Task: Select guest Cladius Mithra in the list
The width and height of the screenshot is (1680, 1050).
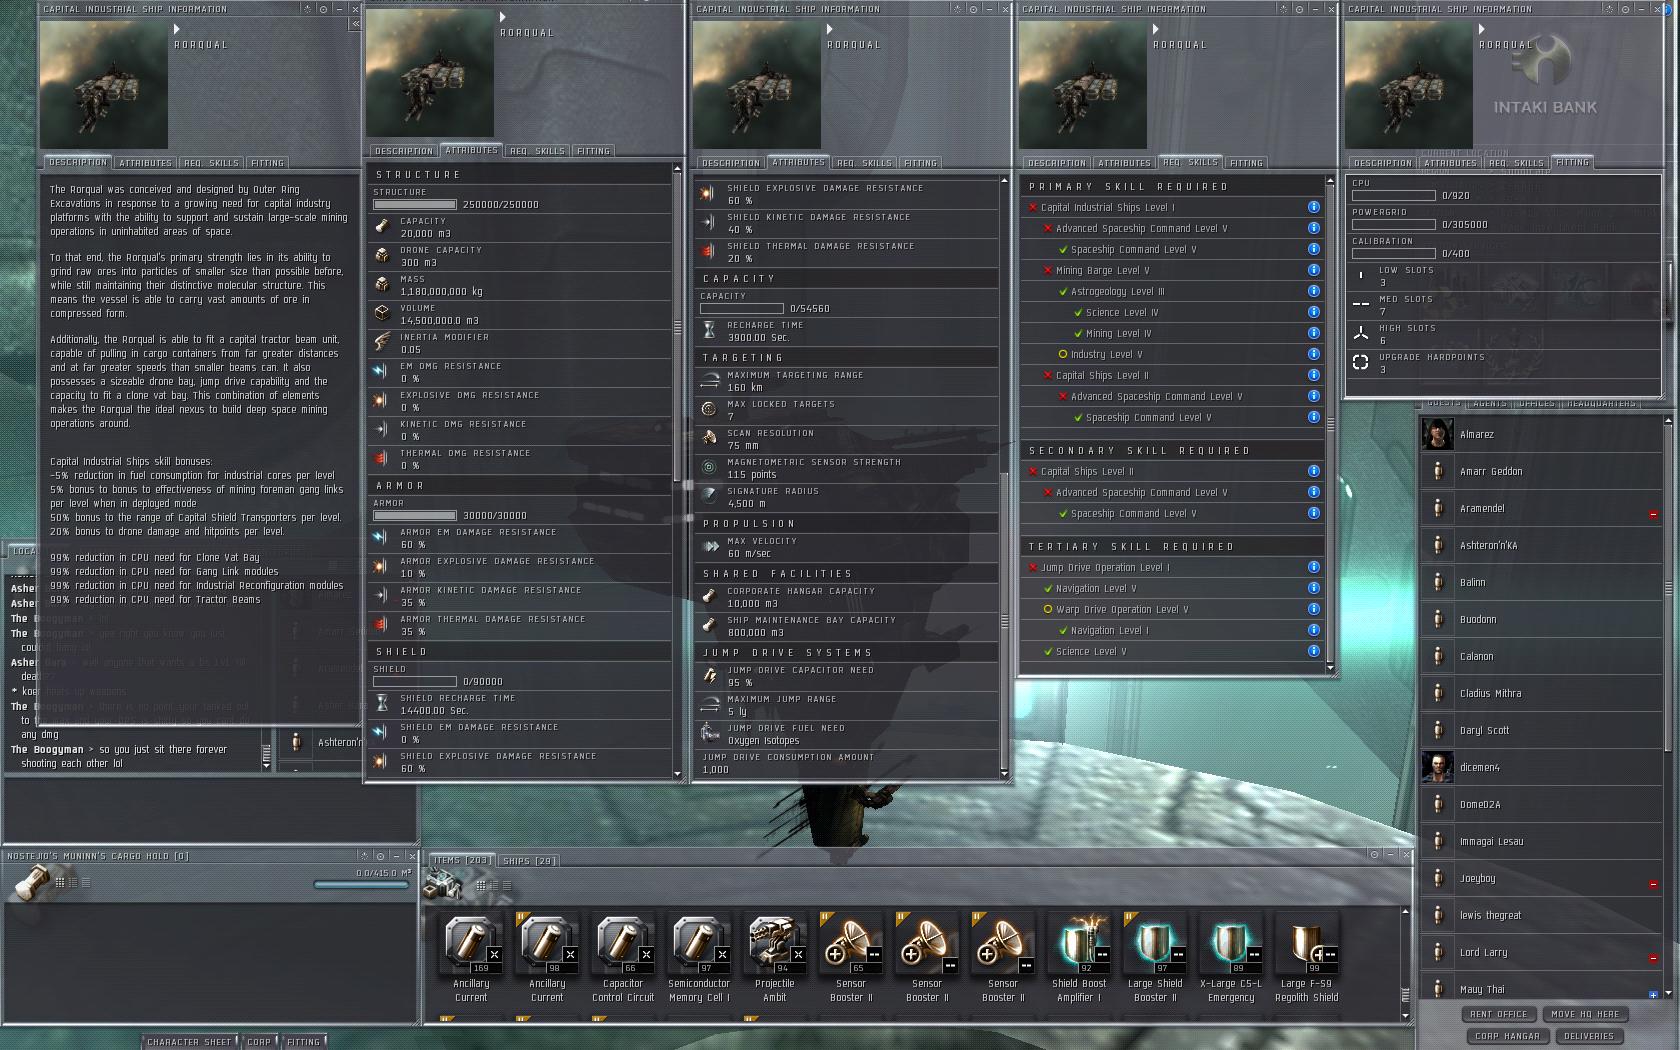Action: [1540, 693]
